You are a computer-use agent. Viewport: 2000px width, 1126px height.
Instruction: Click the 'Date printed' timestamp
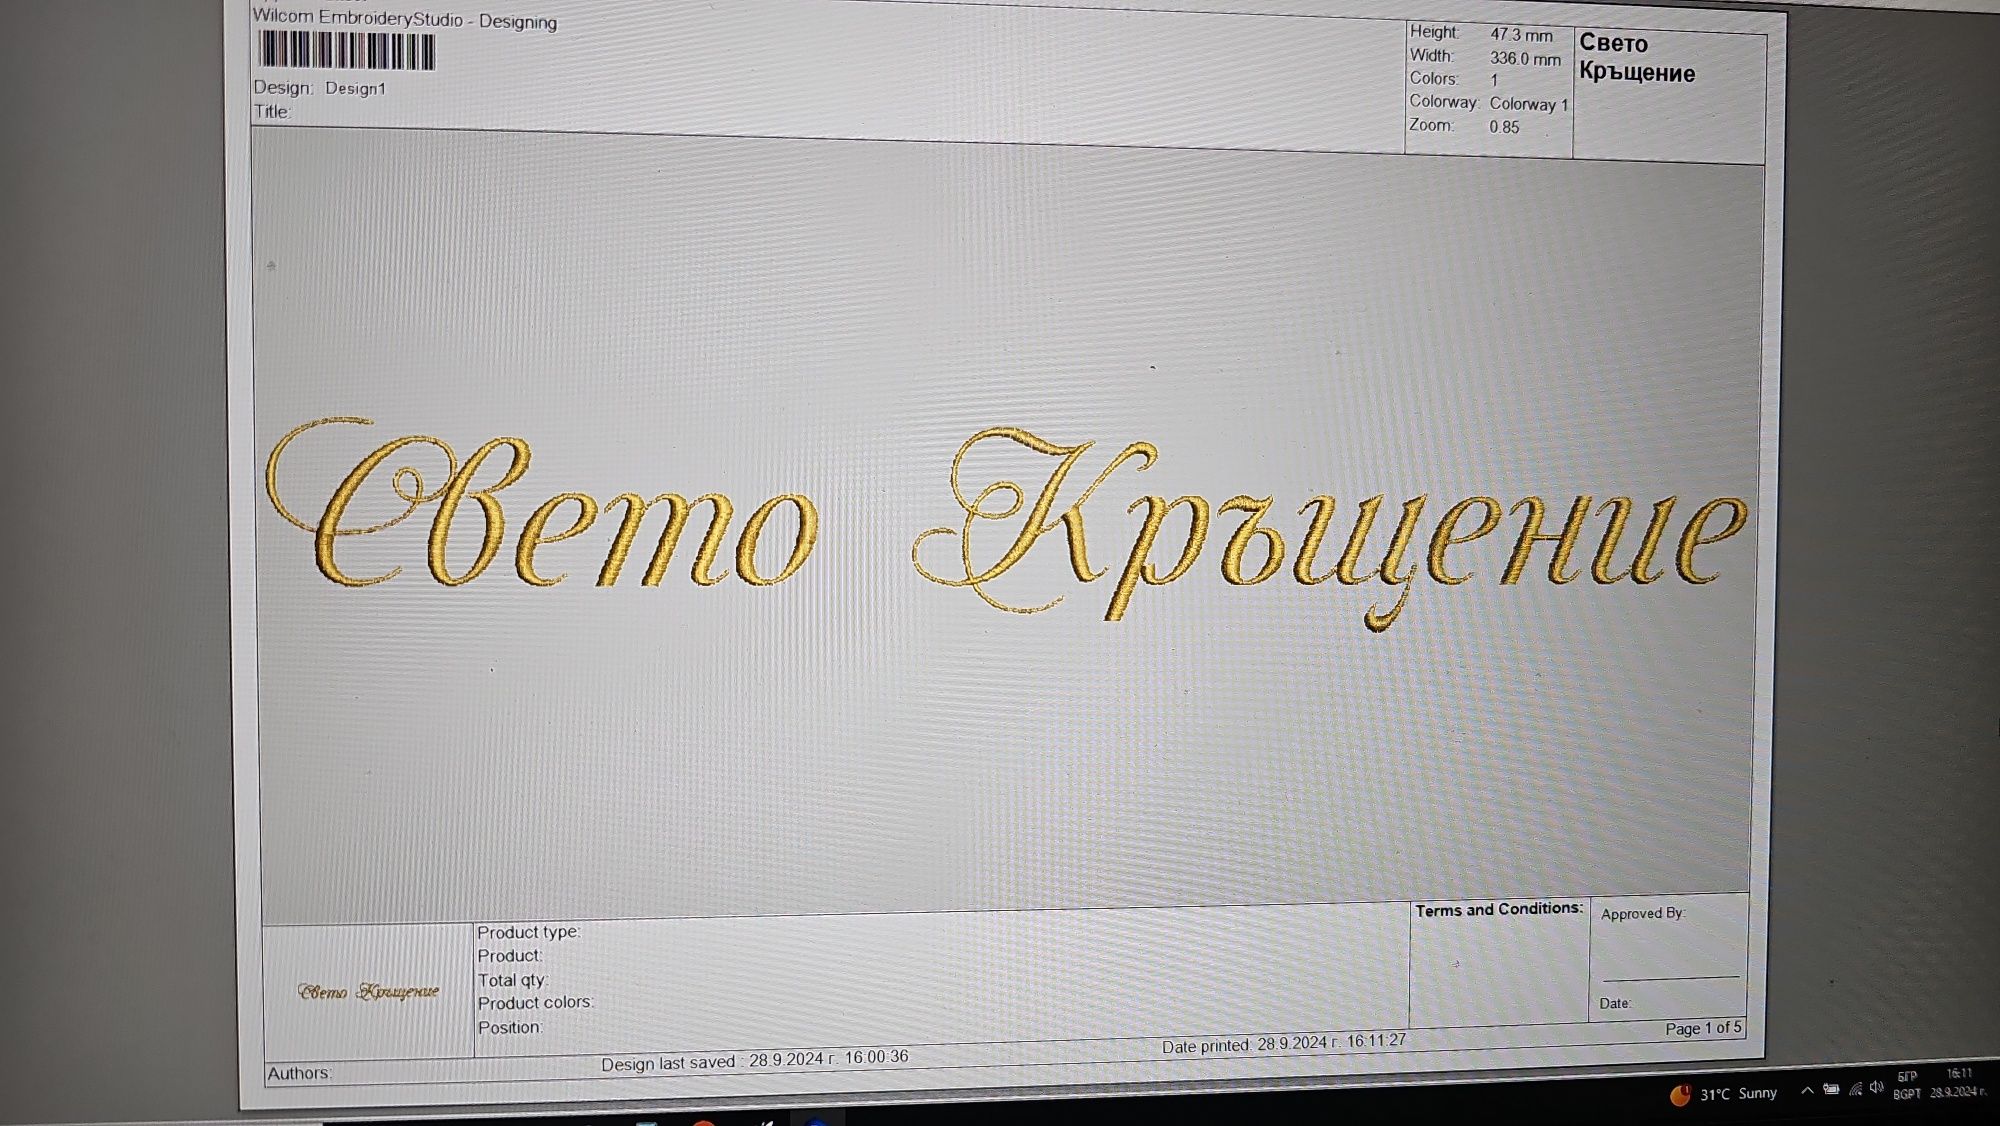tap(1284, 1043)
